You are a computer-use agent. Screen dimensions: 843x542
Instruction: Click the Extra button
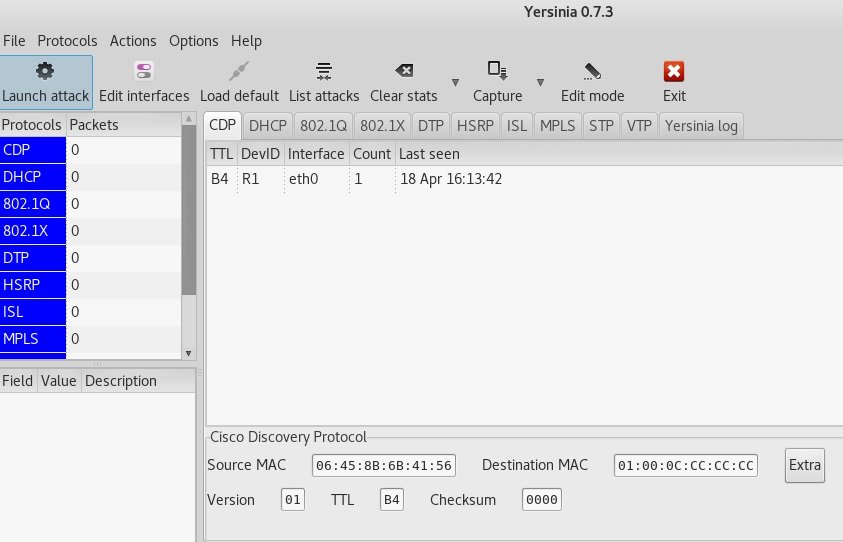(804, 465)
